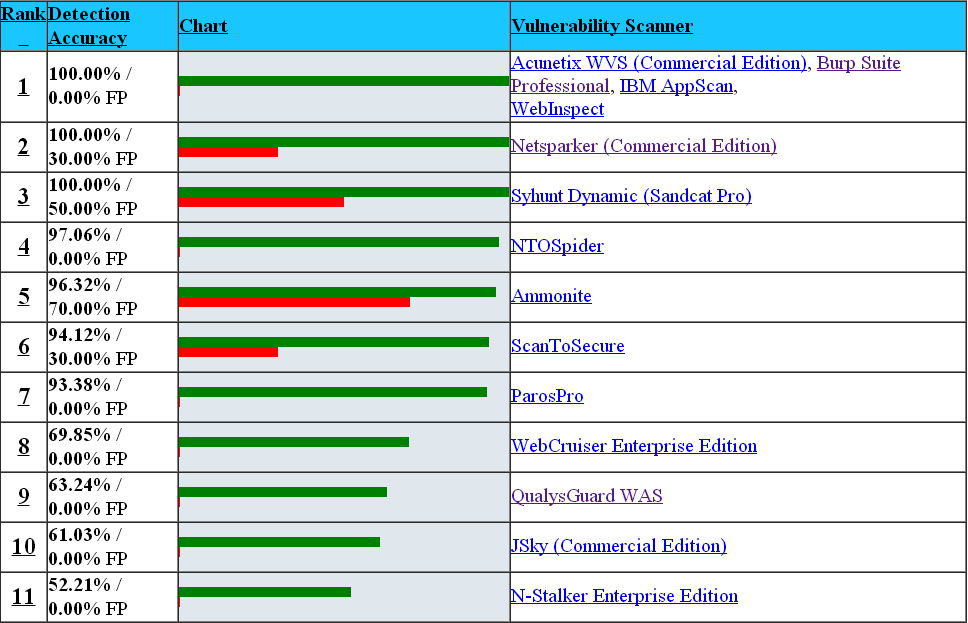The height and width of the screenshot is (623, 968).
Task: Select the 100.00% / 50.00% FP cell
Action: coord(112,197)
